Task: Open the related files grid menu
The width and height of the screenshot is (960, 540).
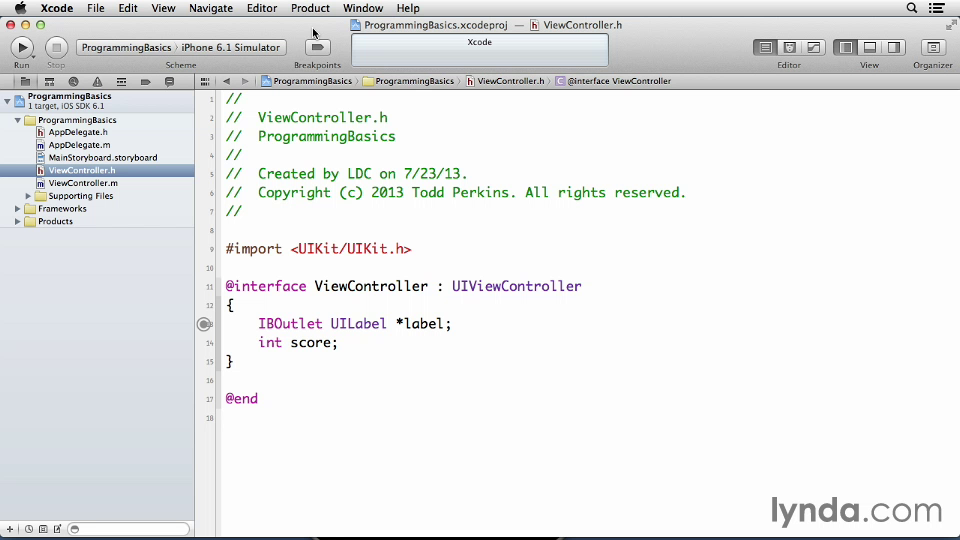Action: (205, 81)
